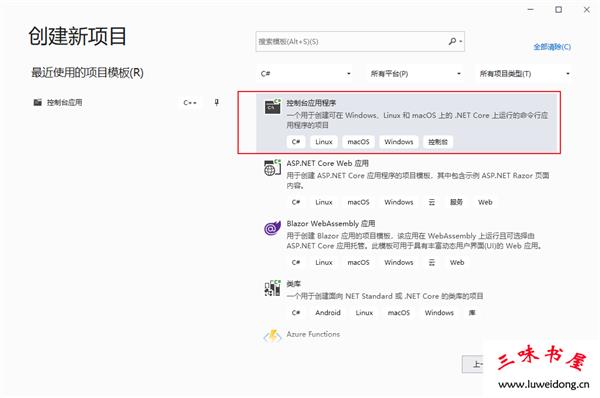Click C# tag under 控制台应用程序

296,142
